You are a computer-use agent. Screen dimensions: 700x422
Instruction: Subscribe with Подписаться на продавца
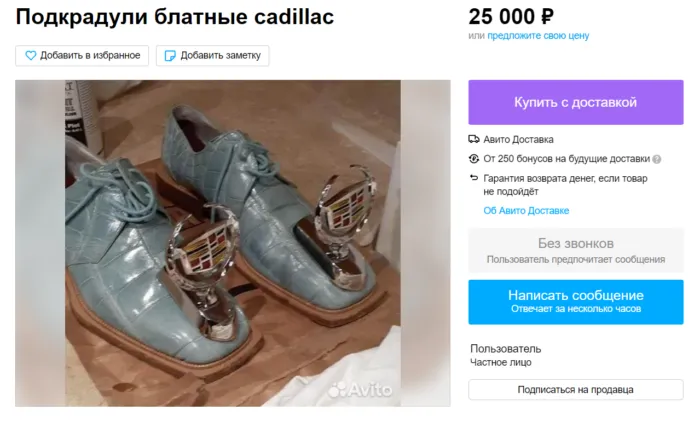[576, 389]
